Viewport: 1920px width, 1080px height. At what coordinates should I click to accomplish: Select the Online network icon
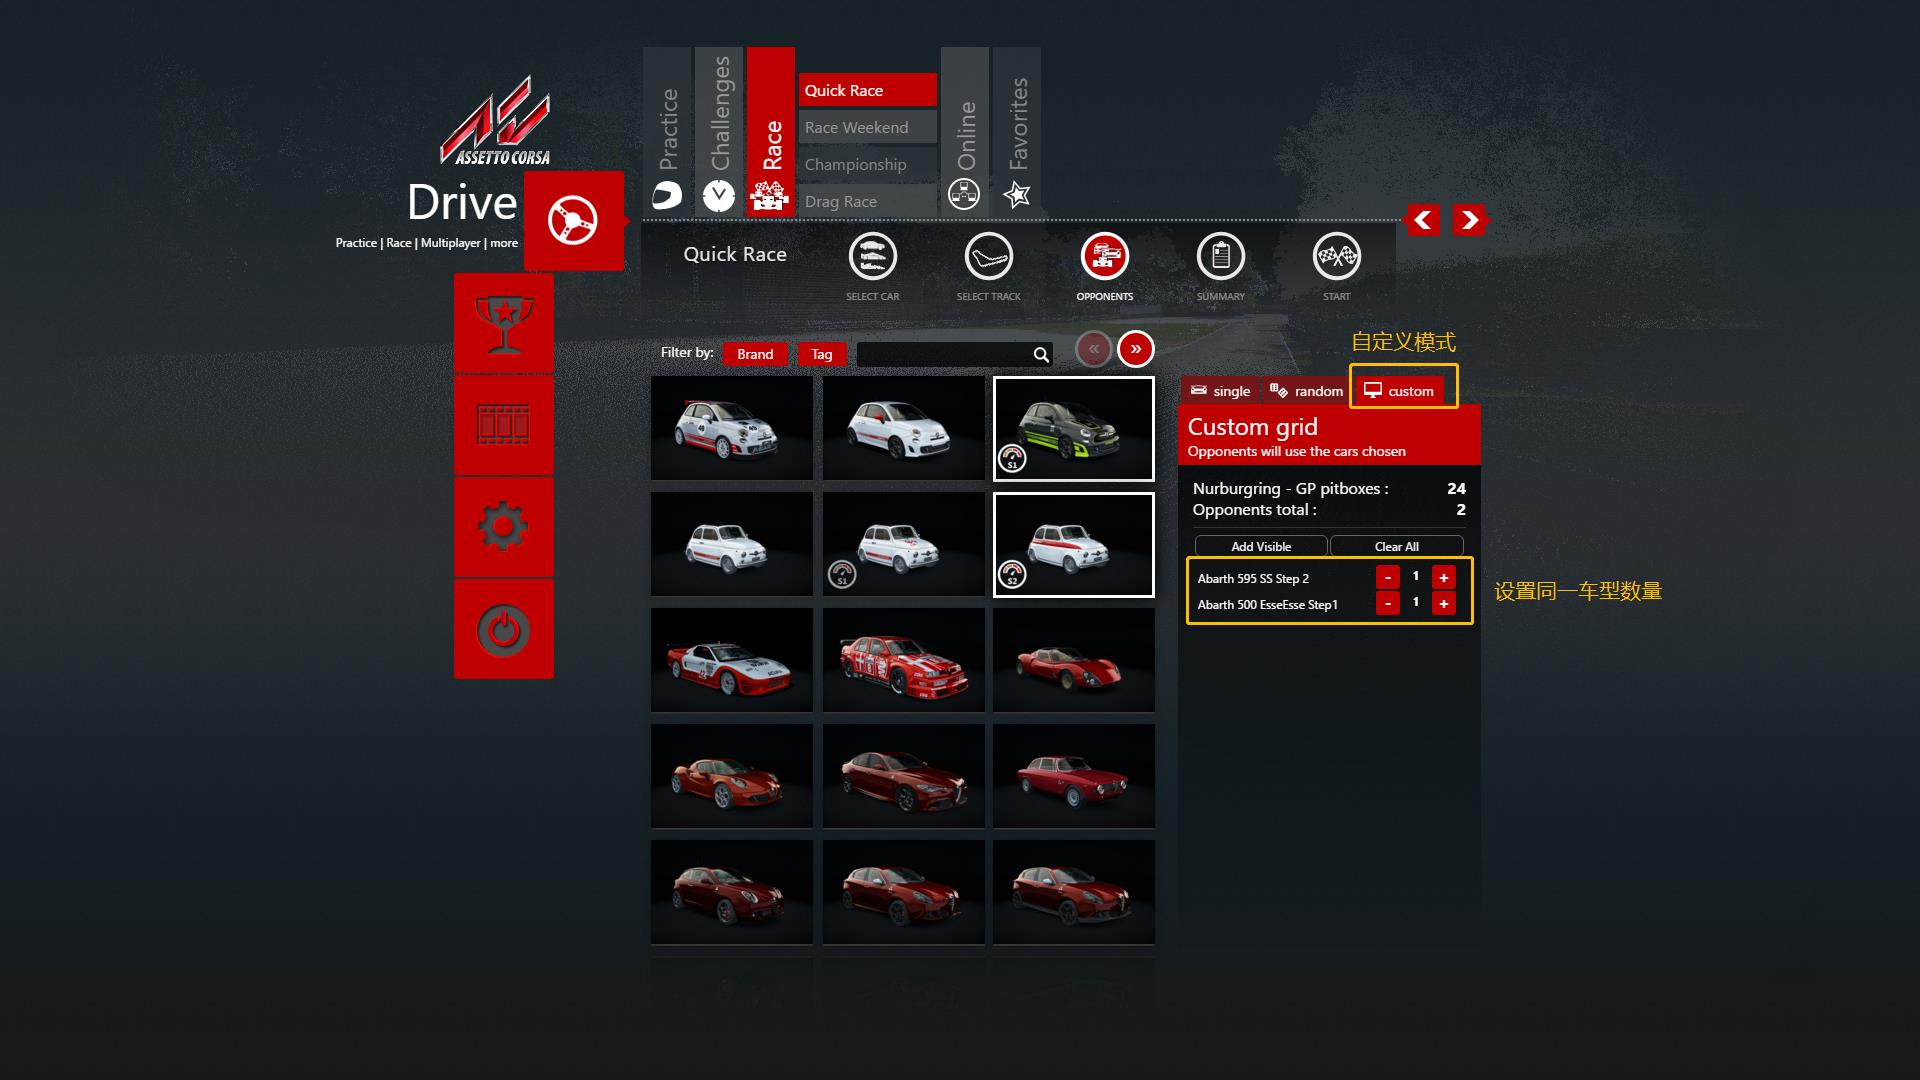tap(964, 194)
